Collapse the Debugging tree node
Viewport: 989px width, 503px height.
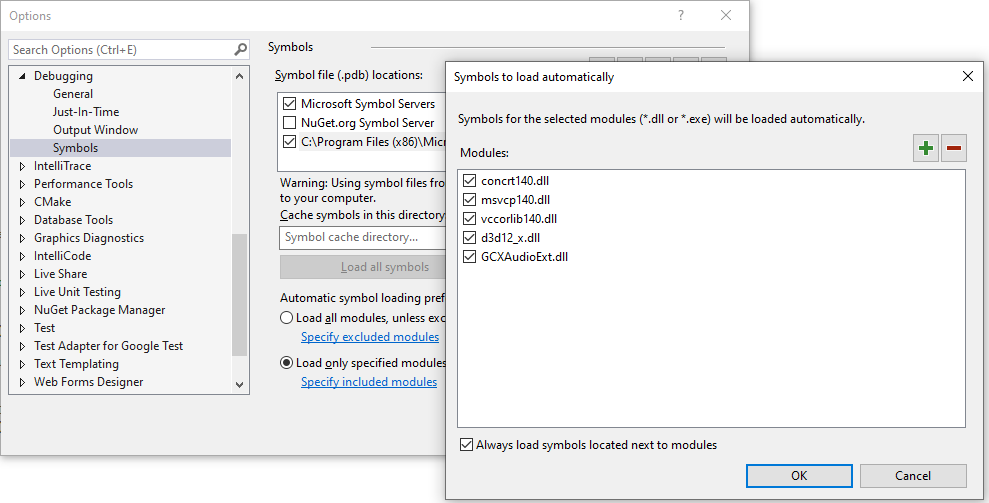pos(22,76)
